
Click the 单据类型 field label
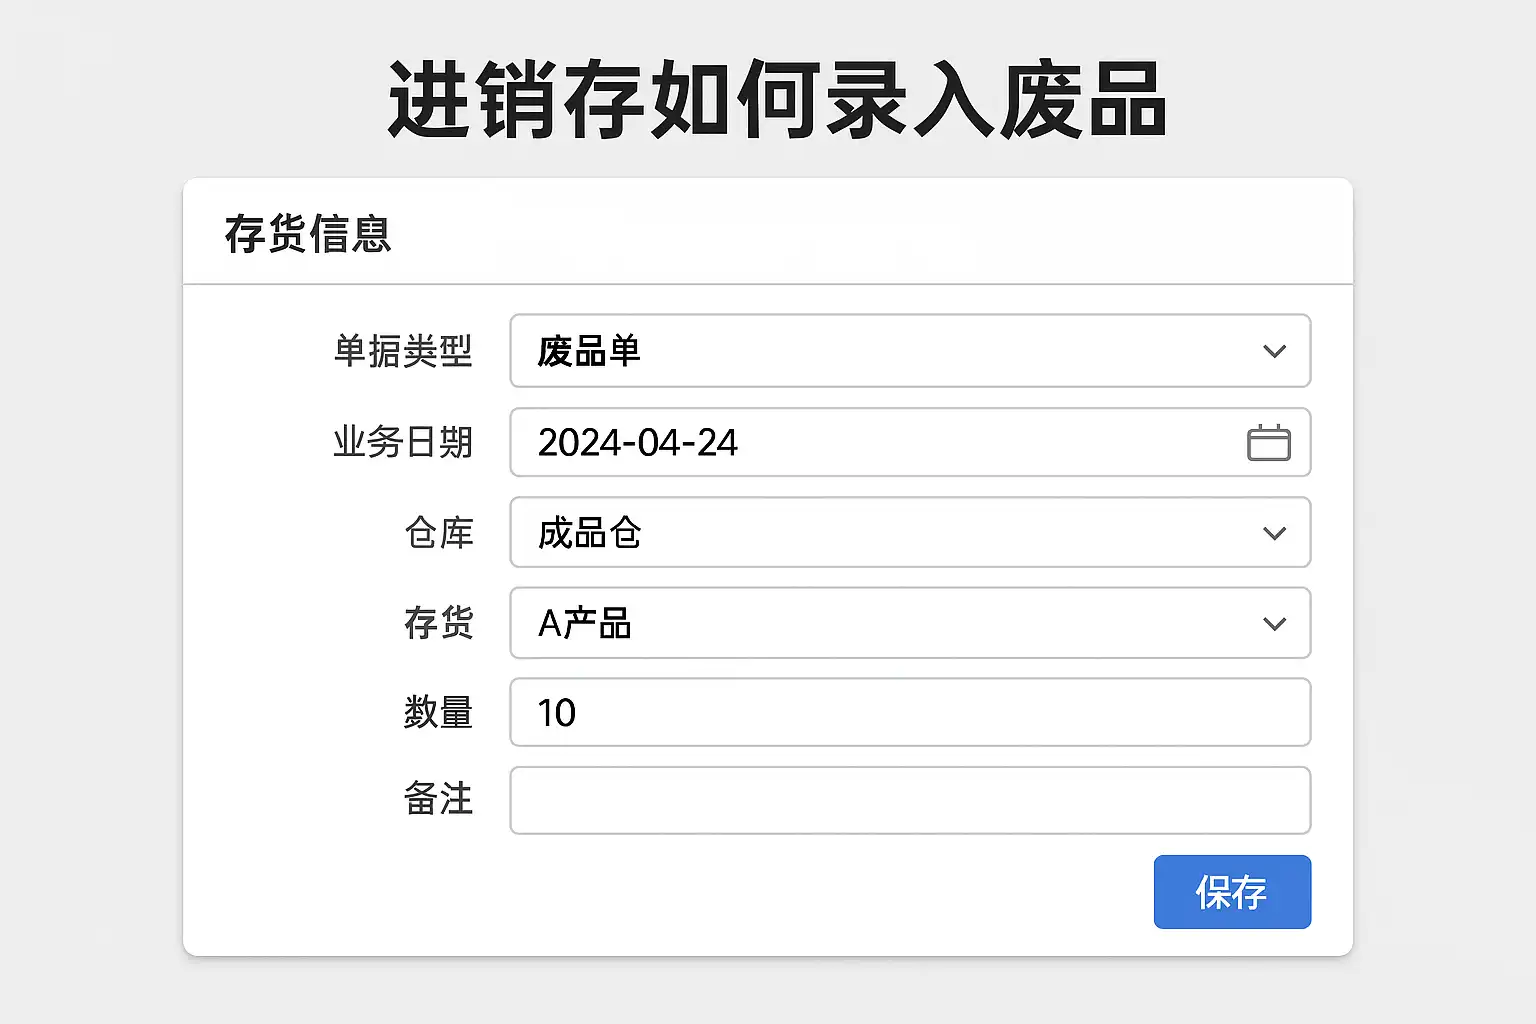point(402,351)
